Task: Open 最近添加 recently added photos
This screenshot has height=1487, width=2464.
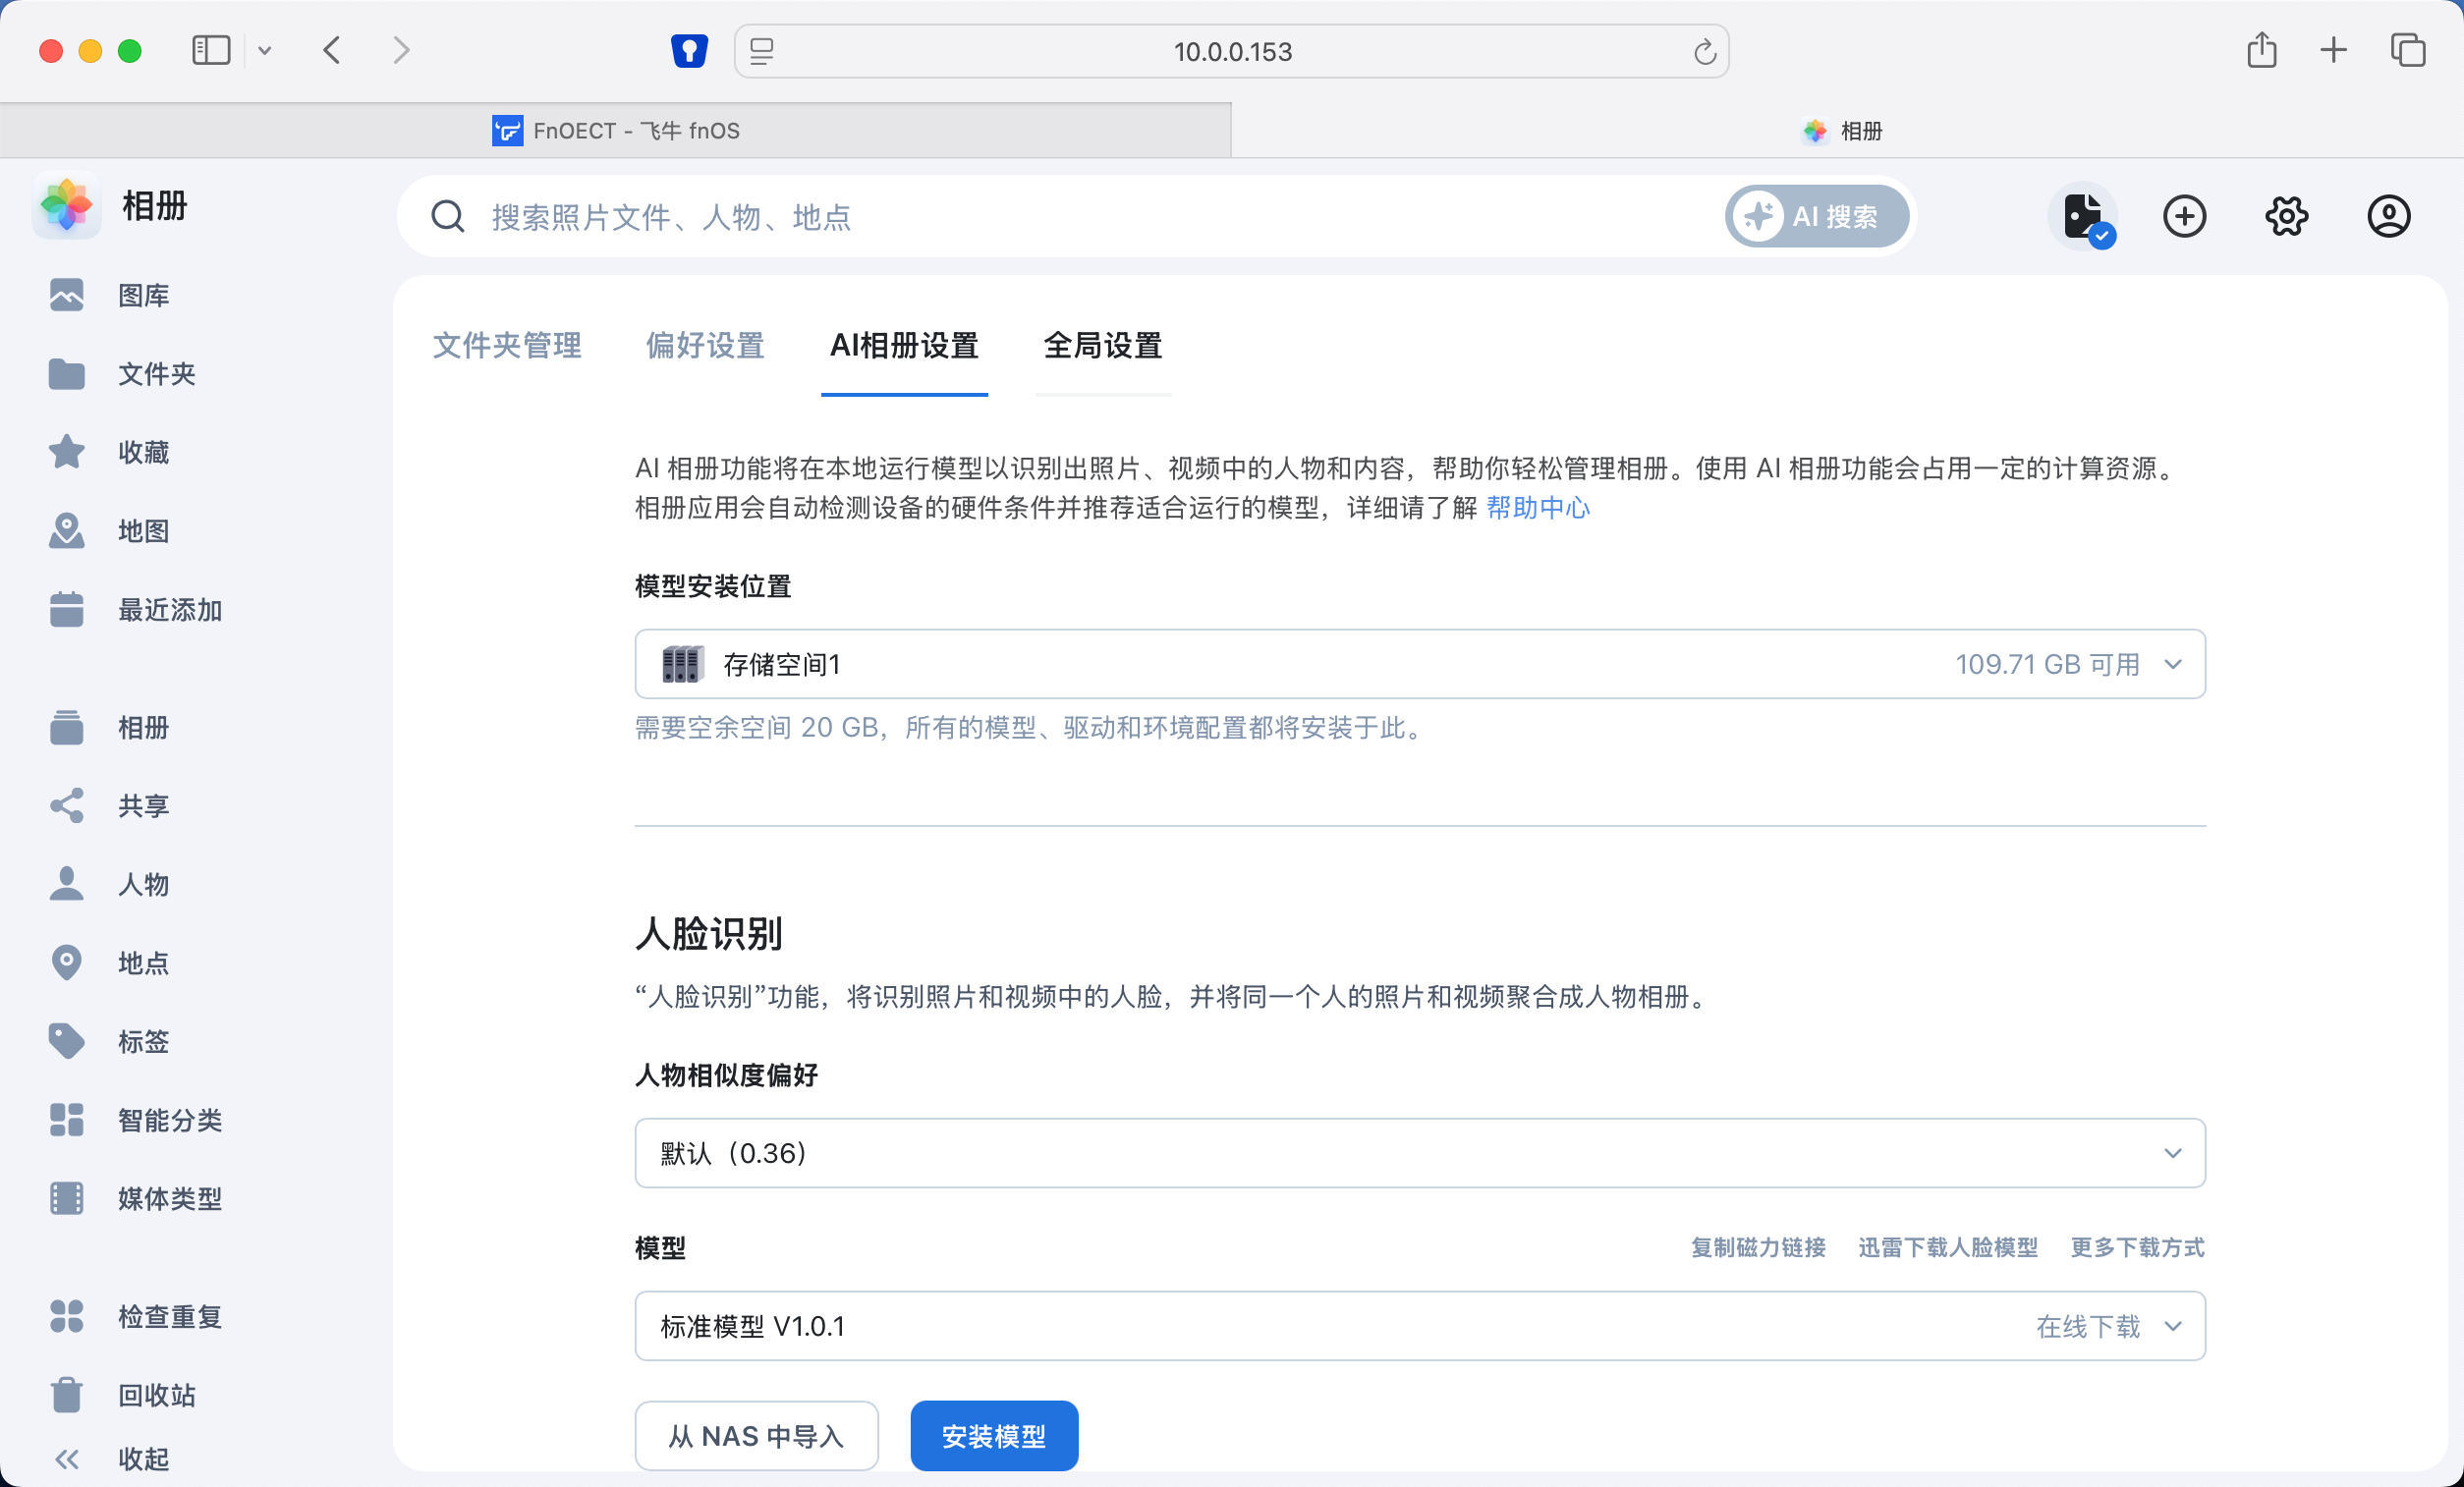Action: click(169, 610)
